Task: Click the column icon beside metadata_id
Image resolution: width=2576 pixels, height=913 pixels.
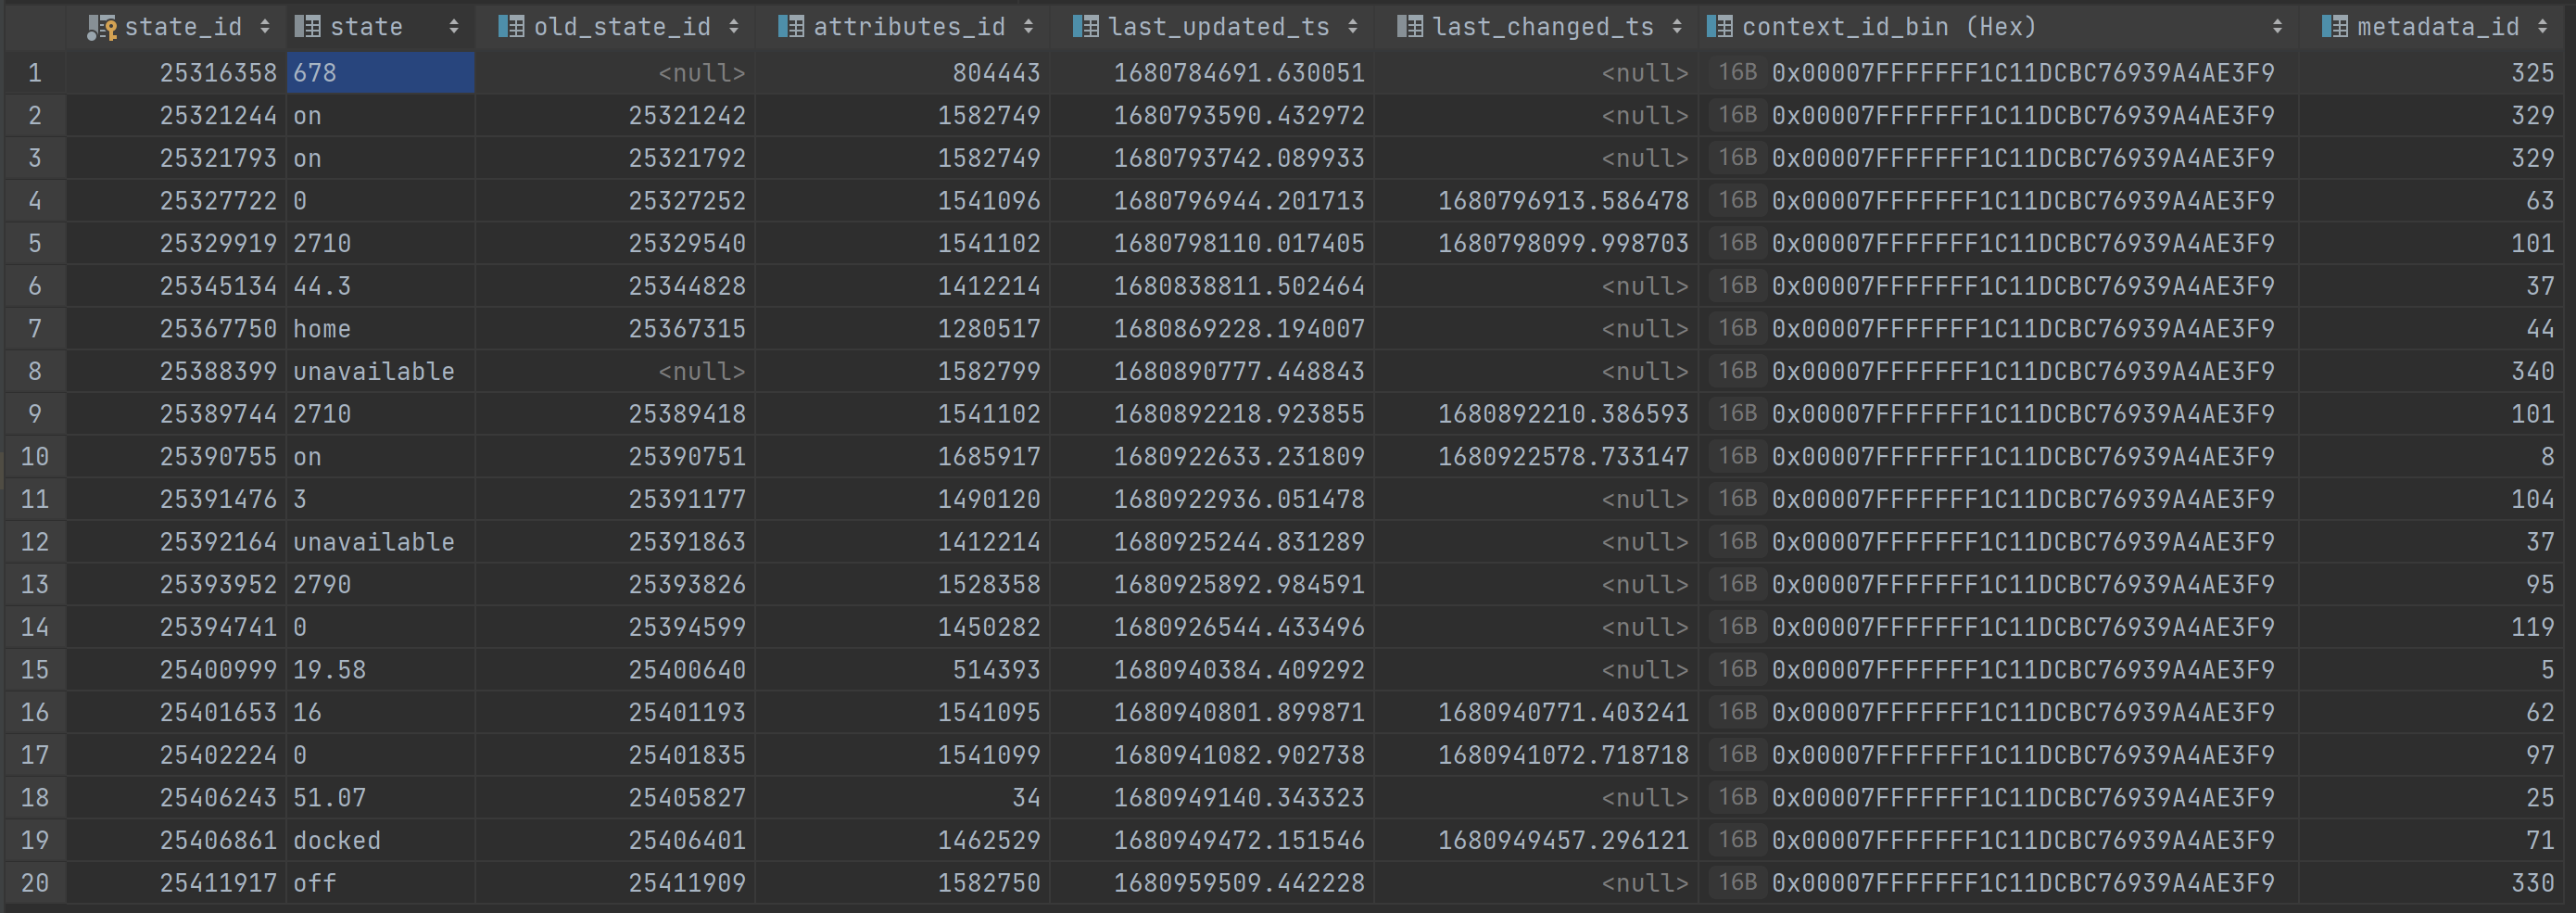Action: pos(2337,26)
